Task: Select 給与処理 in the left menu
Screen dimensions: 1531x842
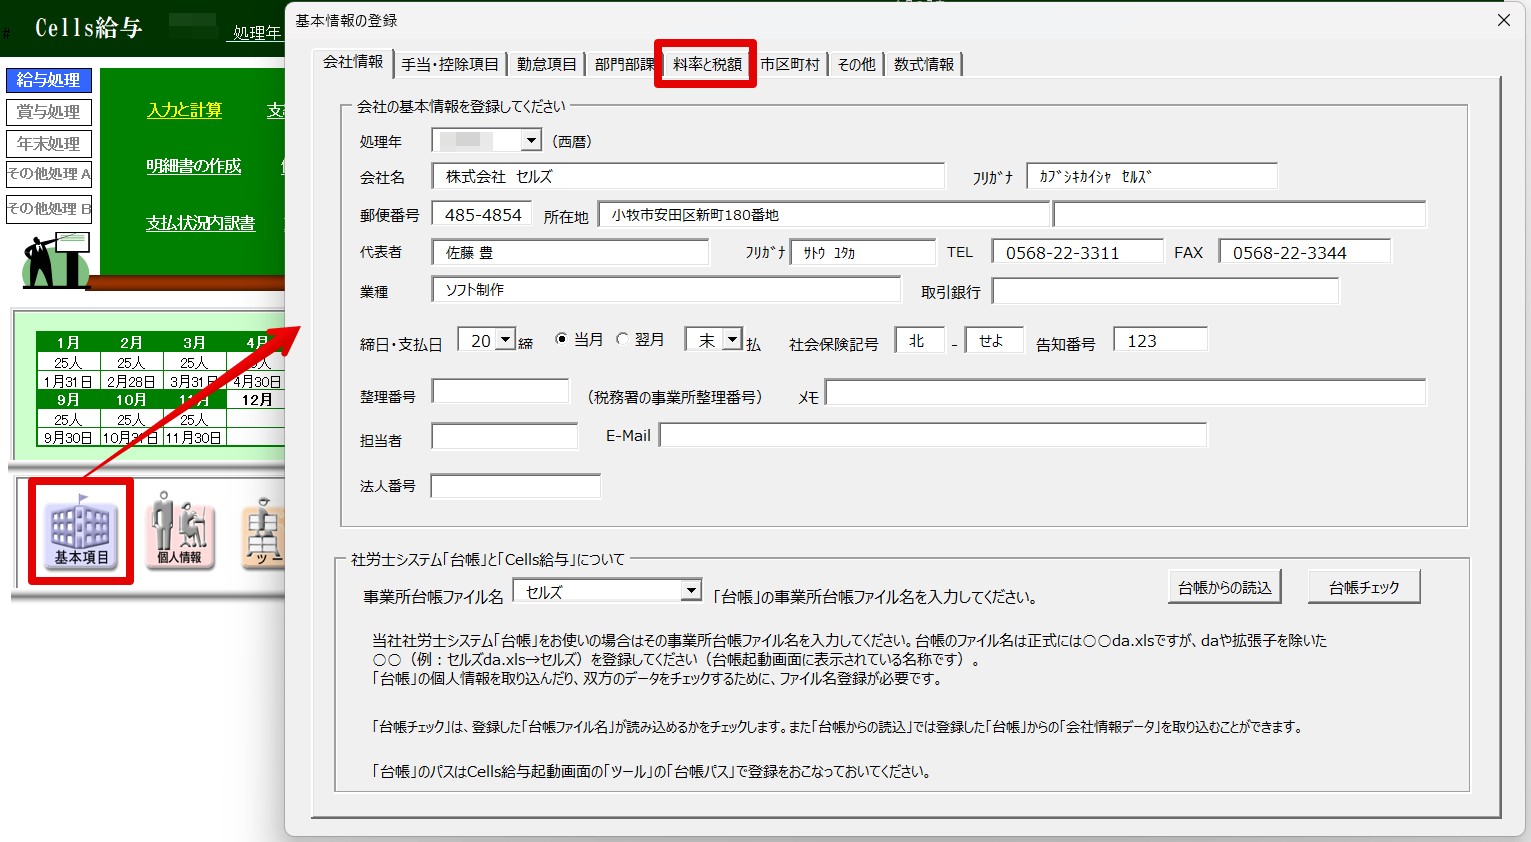Action: coord(49,80)
